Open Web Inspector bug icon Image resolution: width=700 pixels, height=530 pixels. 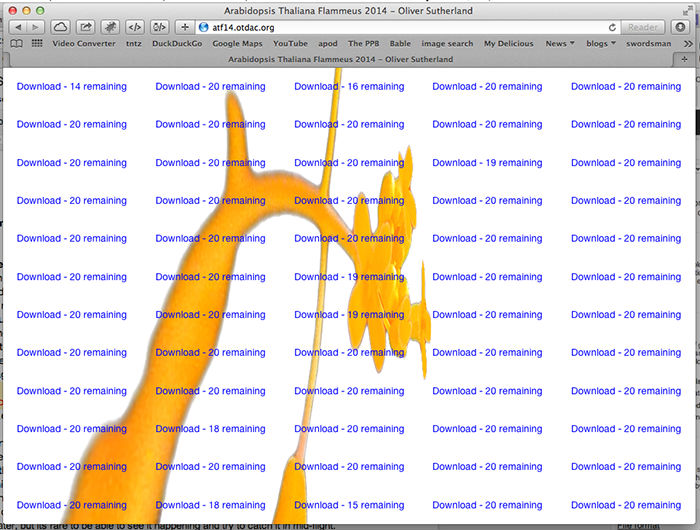coord(111,27)
